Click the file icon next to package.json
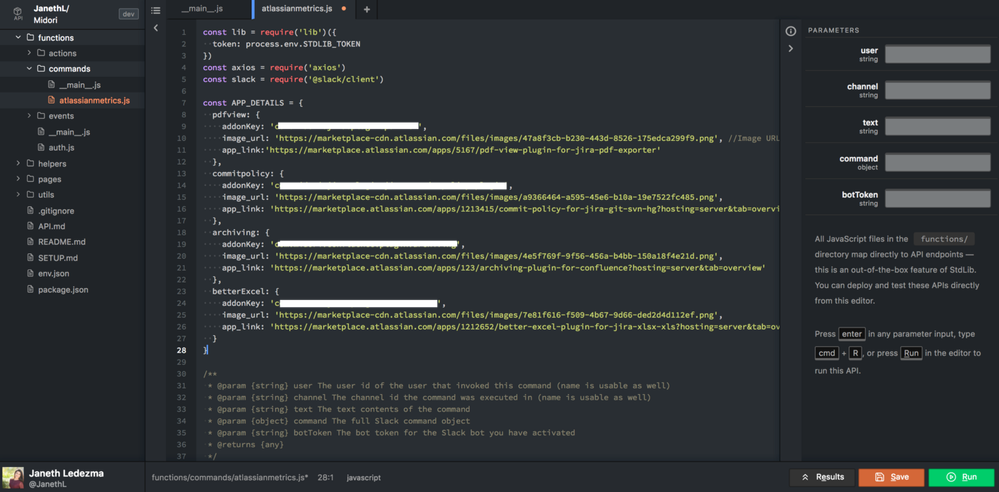 tap(30, 289)
